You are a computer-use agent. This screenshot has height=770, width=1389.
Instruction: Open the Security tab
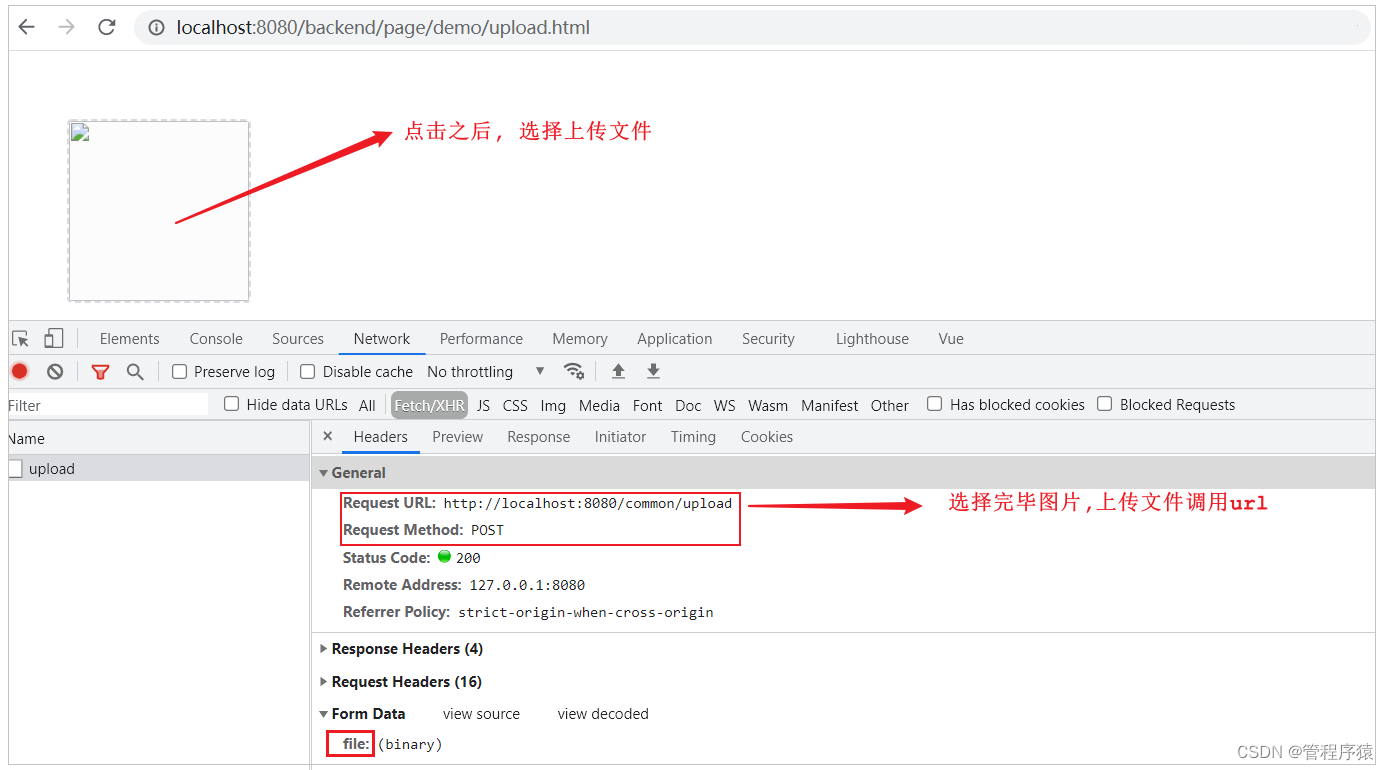coord(768,339)
